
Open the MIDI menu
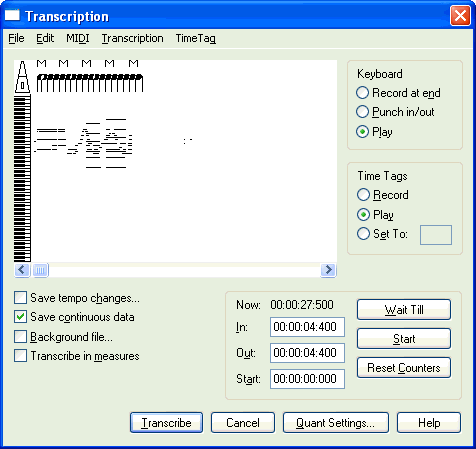78,38
